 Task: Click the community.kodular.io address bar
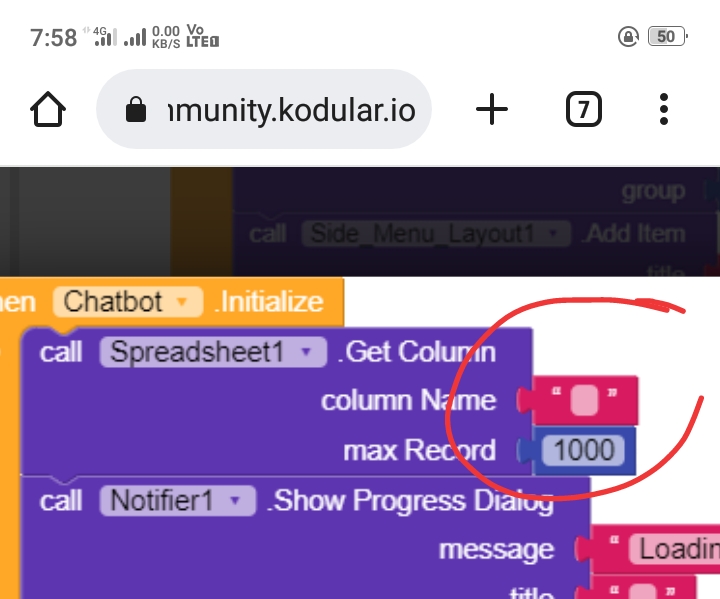(x=264, y=109)
